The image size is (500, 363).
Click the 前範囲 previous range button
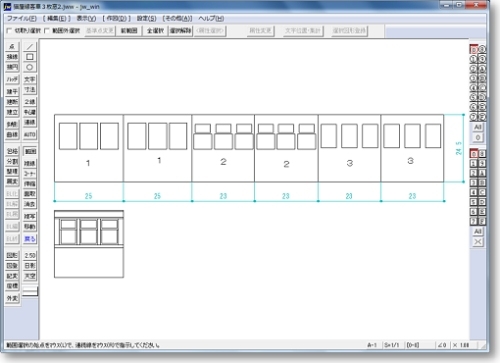click(x=129, y=31)
